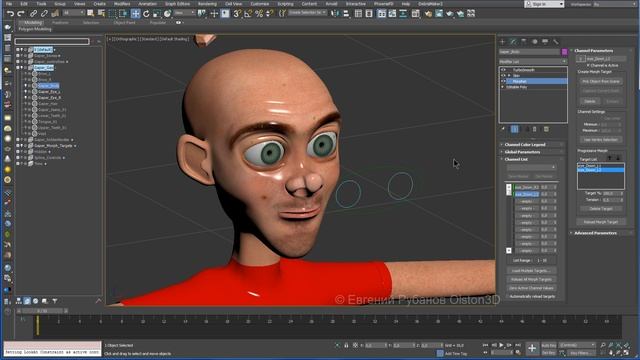Viewport: 640px width, 360px height.
Task: Activate the Select and Rotate tool
Action: (x=146, y=13)
